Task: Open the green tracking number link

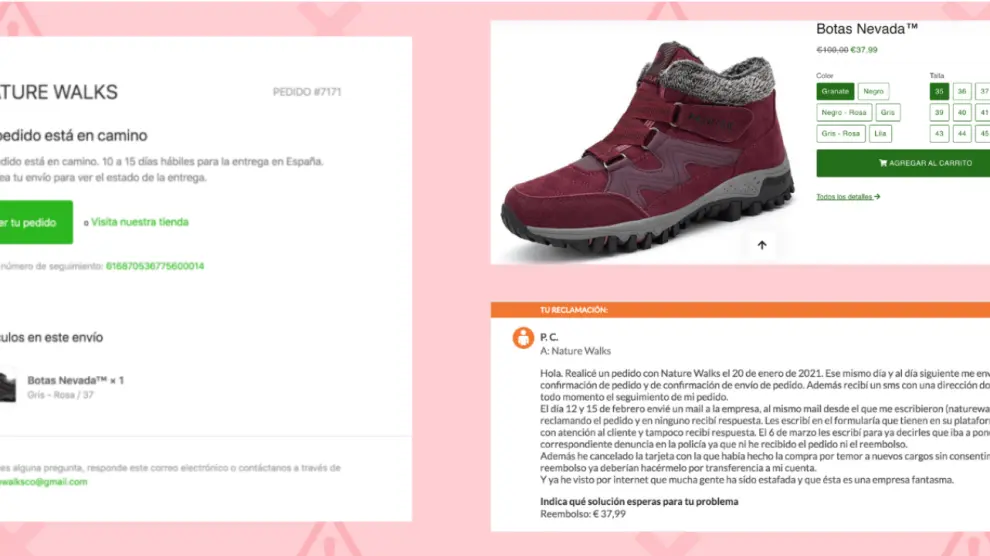Action: [x=155, y=266]
